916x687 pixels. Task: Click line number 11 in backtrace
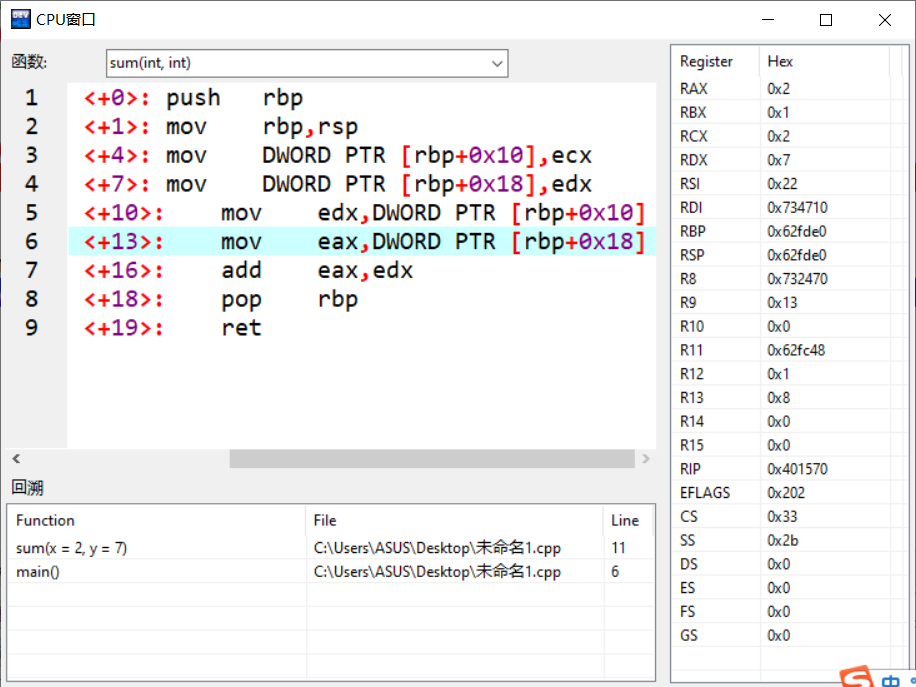[x=618, y=548]
